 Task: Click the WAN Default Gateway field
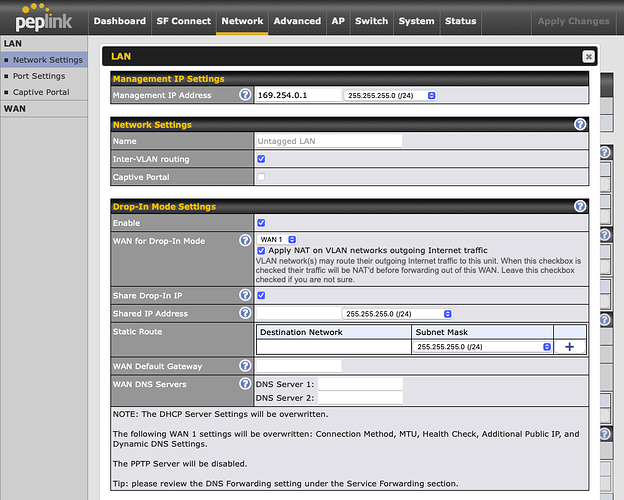pos(298,366)
